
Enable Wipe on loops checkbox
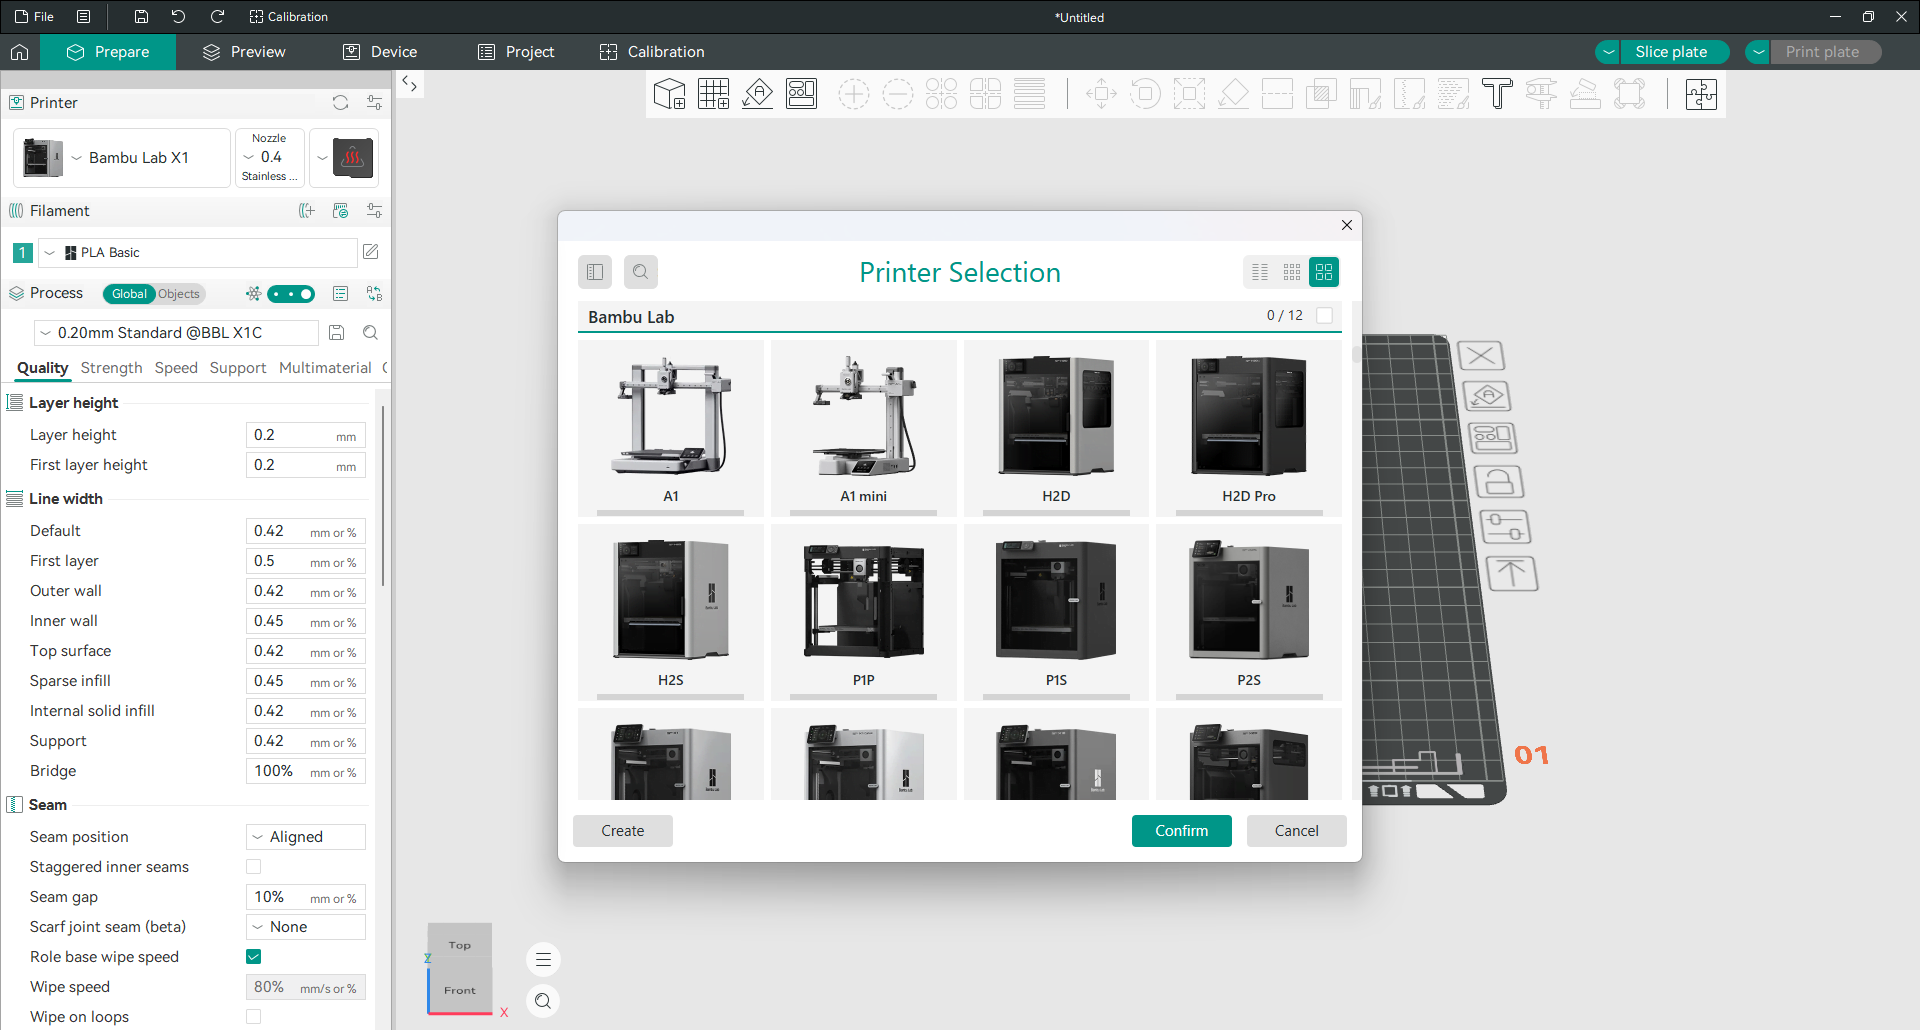[x=254, y=1017]
